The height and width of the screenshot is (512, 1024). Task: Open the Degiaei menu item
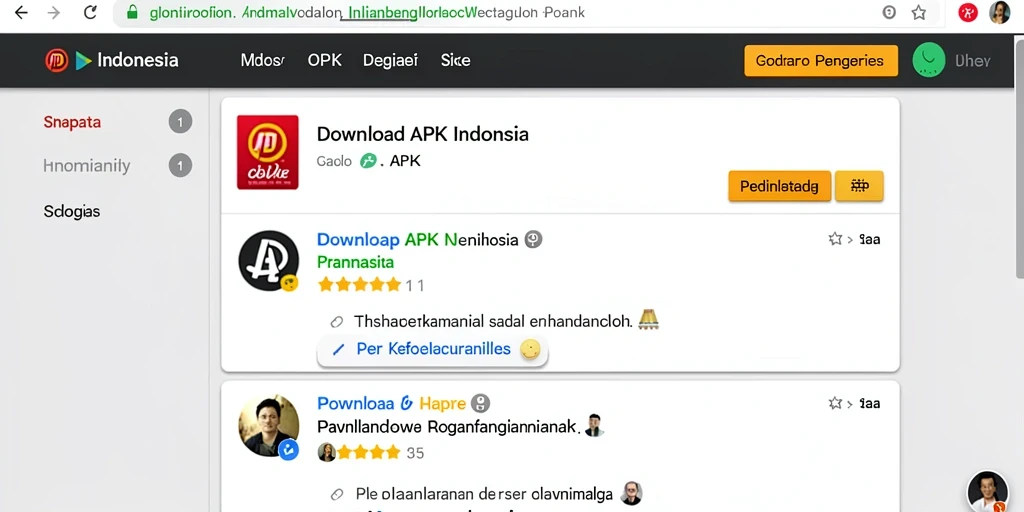[x=390, y=61]
